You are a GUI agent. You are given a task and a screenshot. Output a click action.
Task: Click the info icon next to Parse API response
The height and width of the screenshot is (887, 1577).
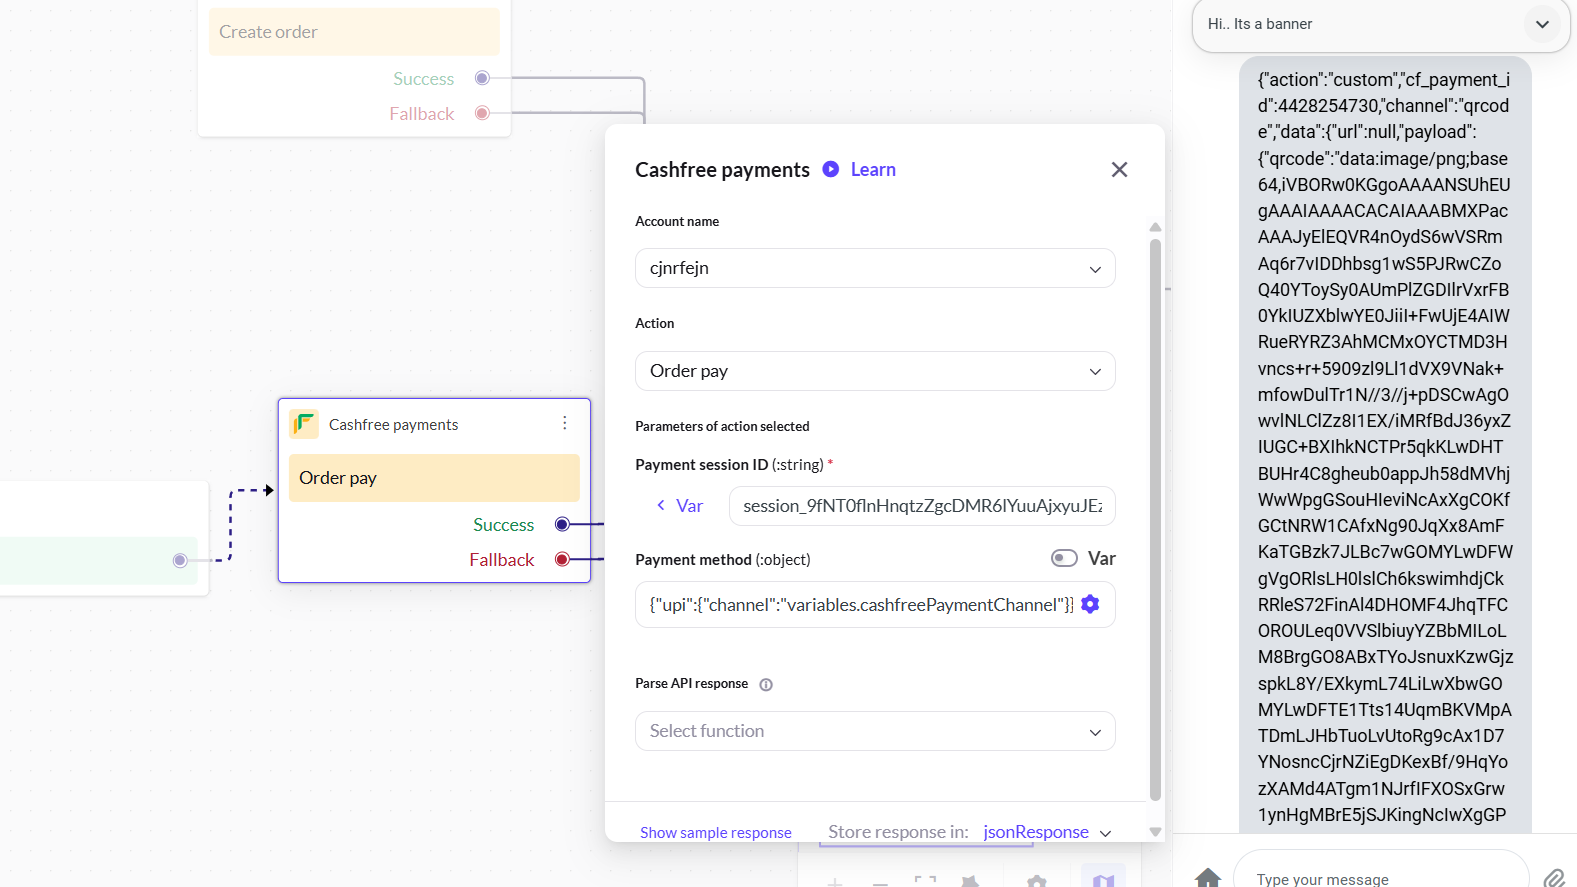pos(766,685)
